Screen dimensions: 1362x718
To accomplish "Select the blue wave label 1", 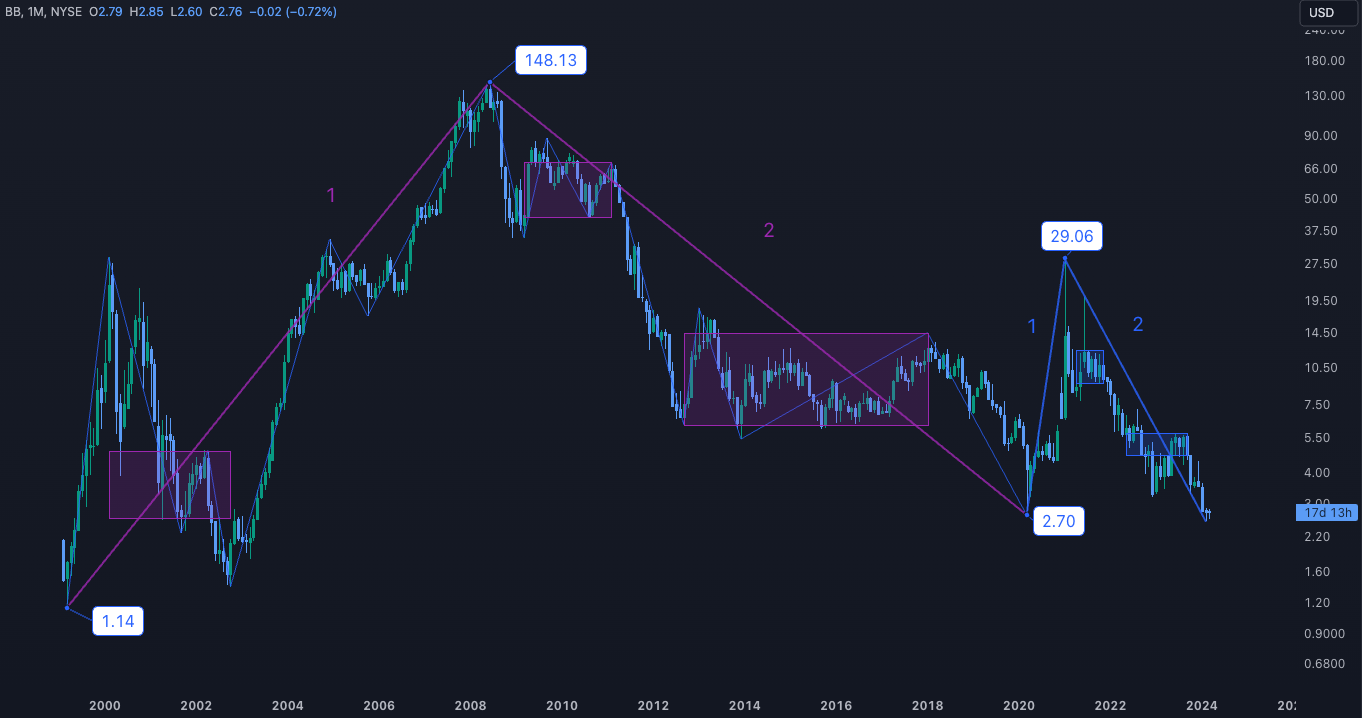I will [x=1032, y=325].
